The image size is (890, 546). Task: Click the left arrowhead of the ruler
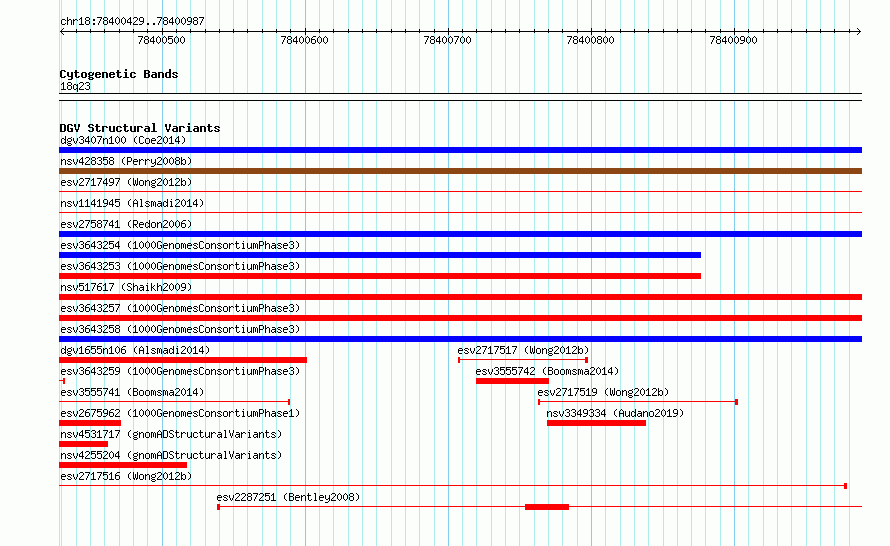point(62,32)
